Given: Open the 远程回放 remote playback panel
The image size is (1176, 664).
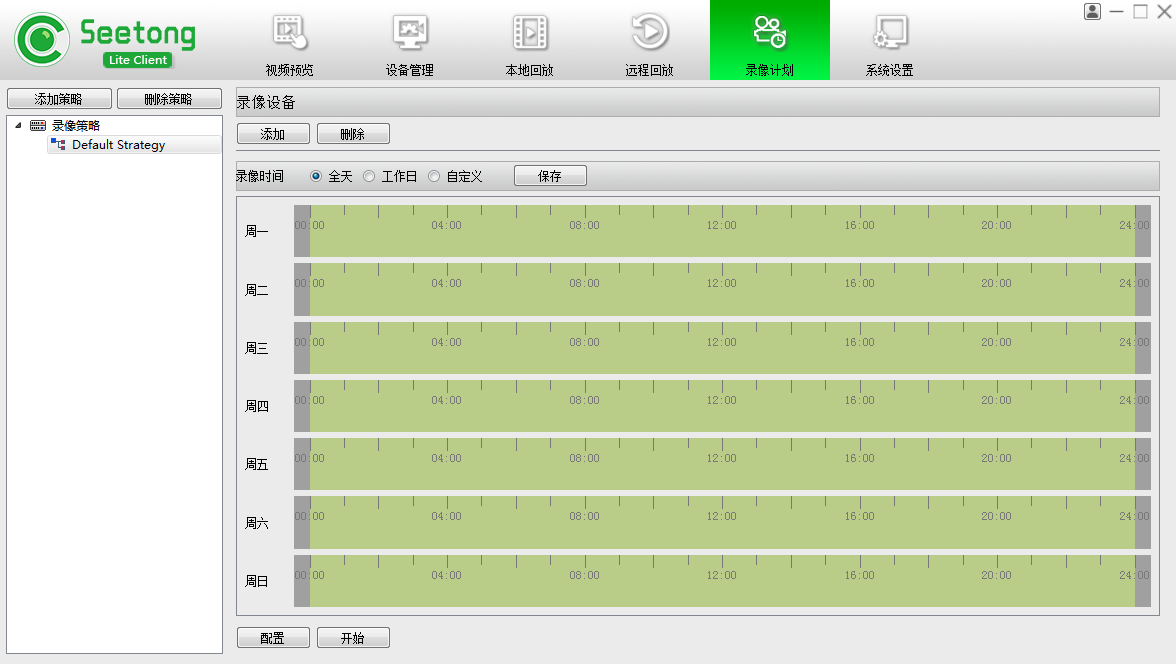Looking at the screenshot, I should pyautogui.click(x=649, y=41).
